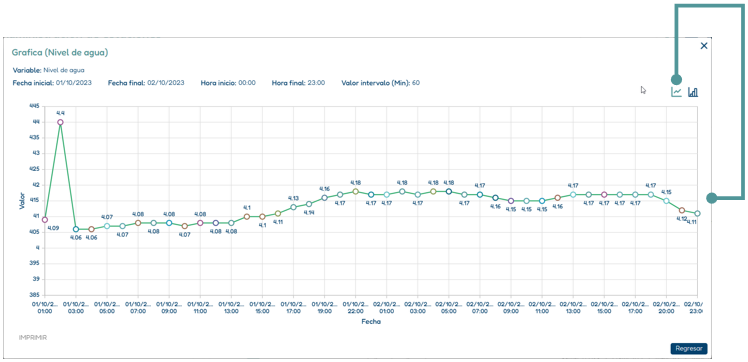This screenshot has width=748, height=362.
Task: Click the title 'Grafica (Nivel de agua)'
Action: [x=60, y=52]
